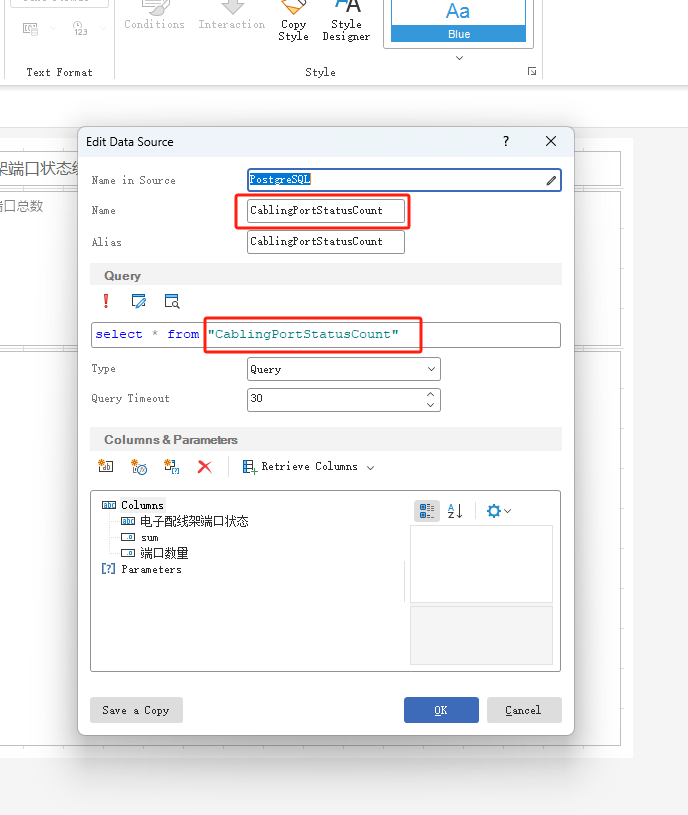Select the Blue style swatch
Viewport: 688px width, 815px height.
[458, 21]
